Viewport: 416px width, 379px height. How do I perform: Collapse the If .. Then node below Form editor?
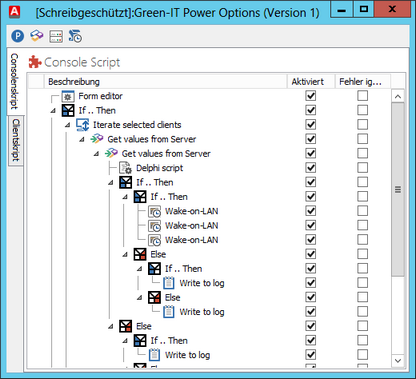click(x=53, y=111)
